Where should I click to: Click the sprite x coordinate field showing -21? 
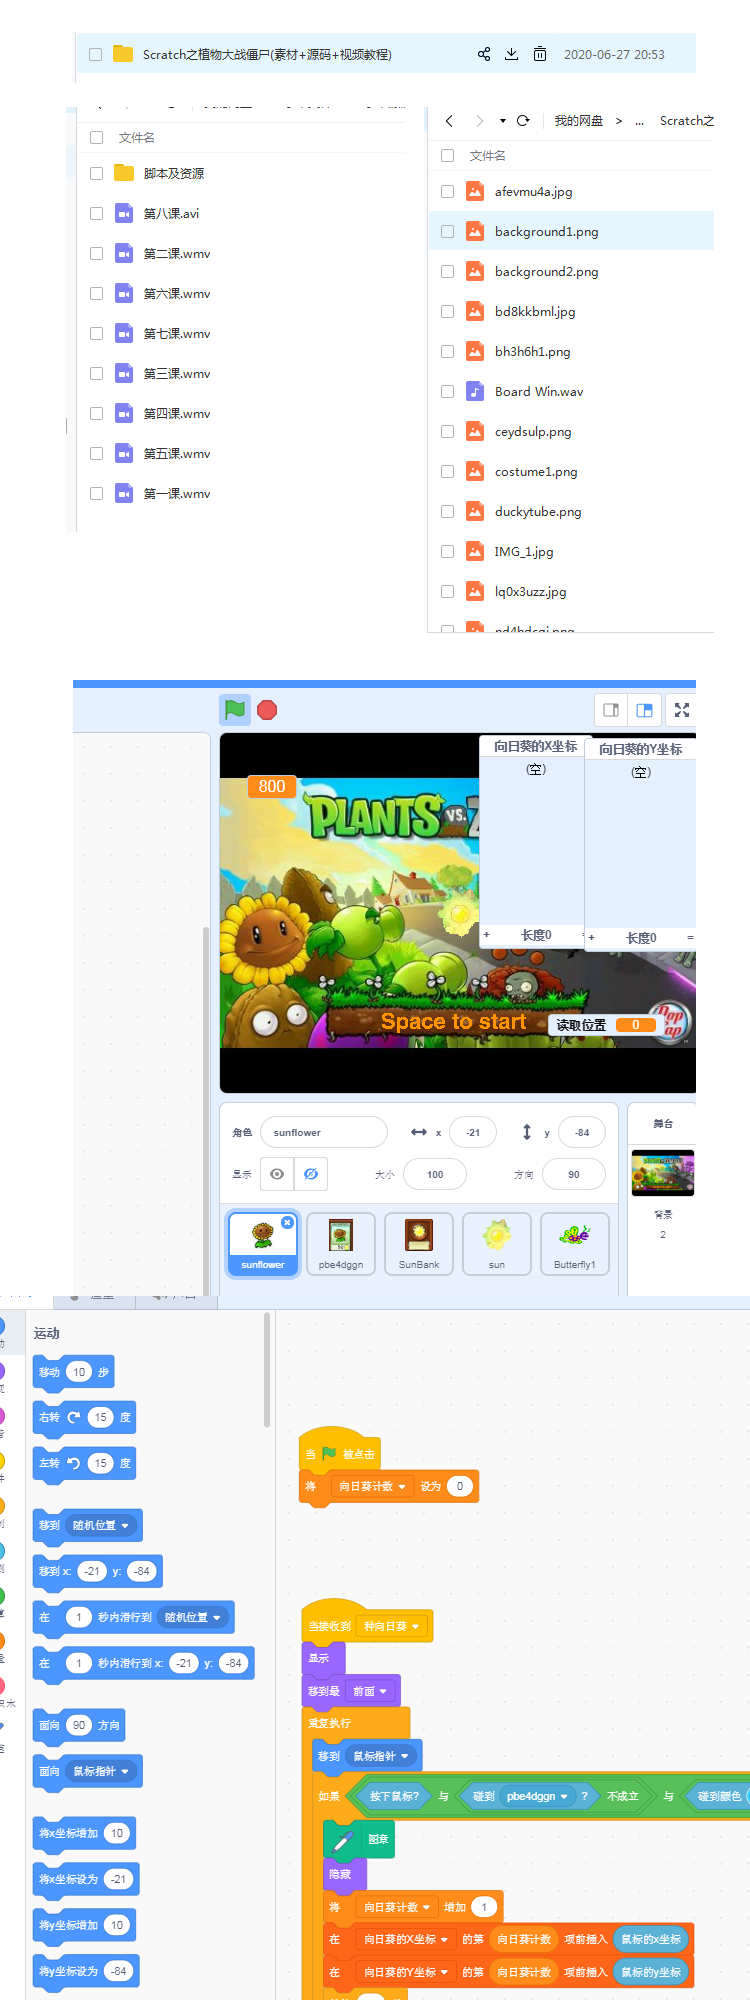click(473, 1132)
